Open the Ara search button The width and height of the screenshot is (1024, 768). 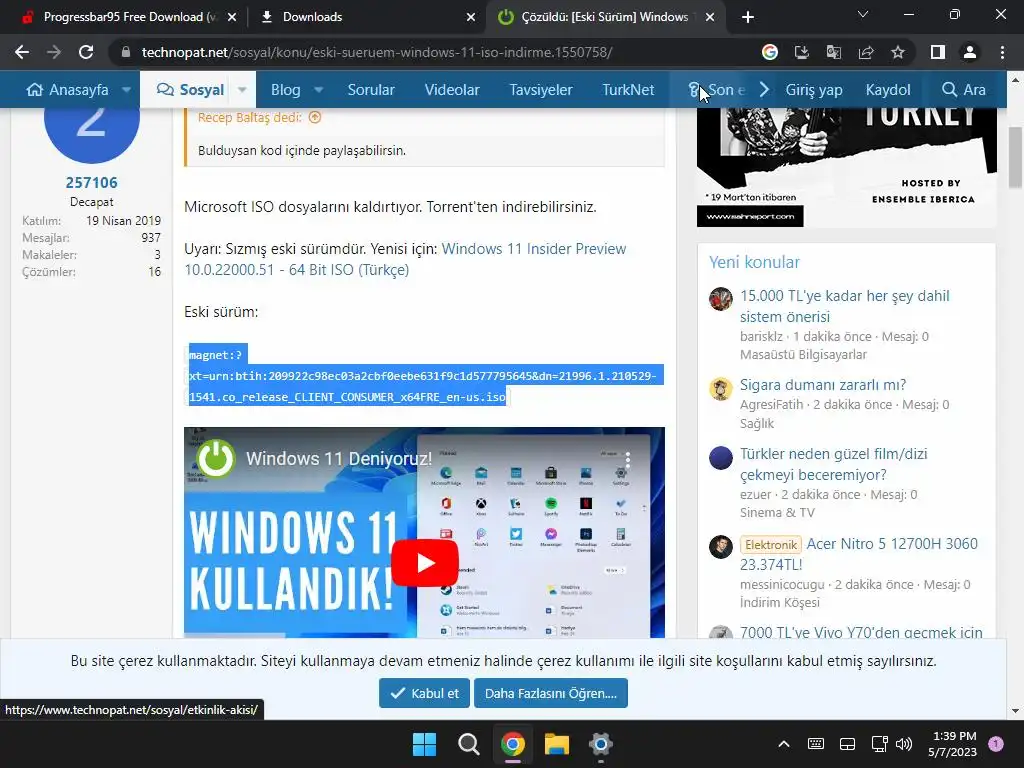tap(963, 89)
